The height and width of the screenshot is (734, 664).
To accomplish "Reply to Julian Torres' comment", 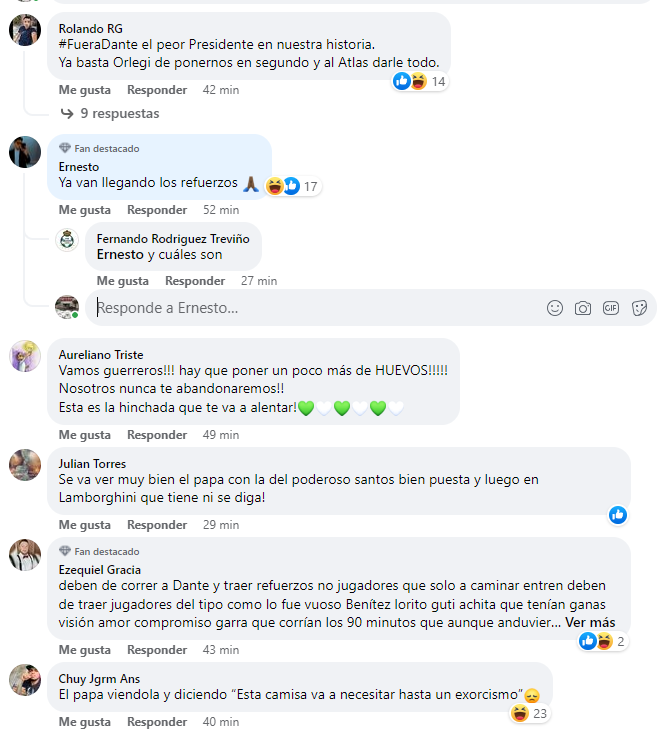I will (157, 525).
